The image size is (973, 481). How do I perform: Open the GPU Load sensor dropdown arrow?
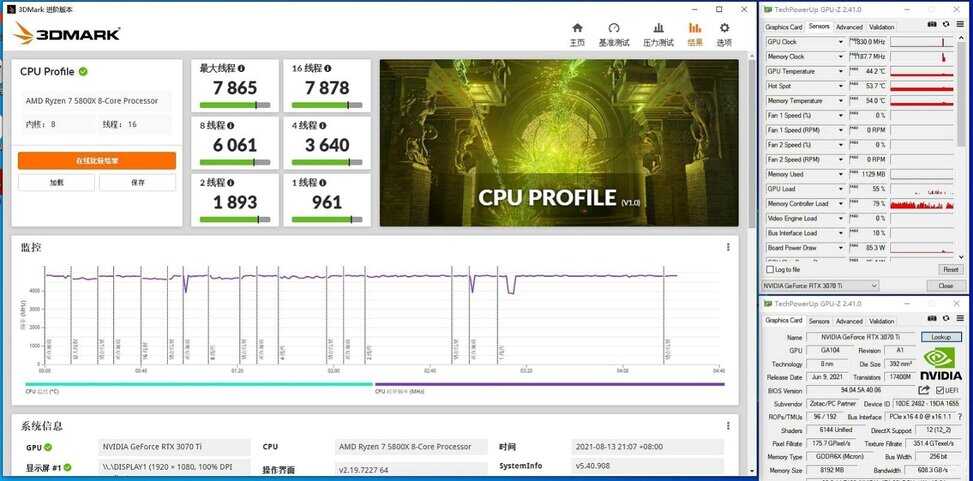[841, 189]
